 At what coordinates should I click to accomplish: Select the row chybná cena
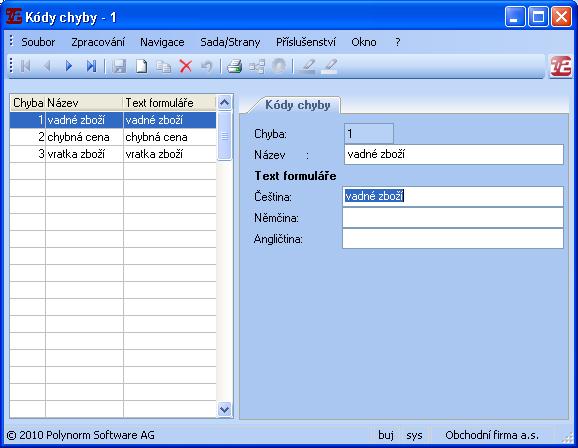click(x=113, y=137)
